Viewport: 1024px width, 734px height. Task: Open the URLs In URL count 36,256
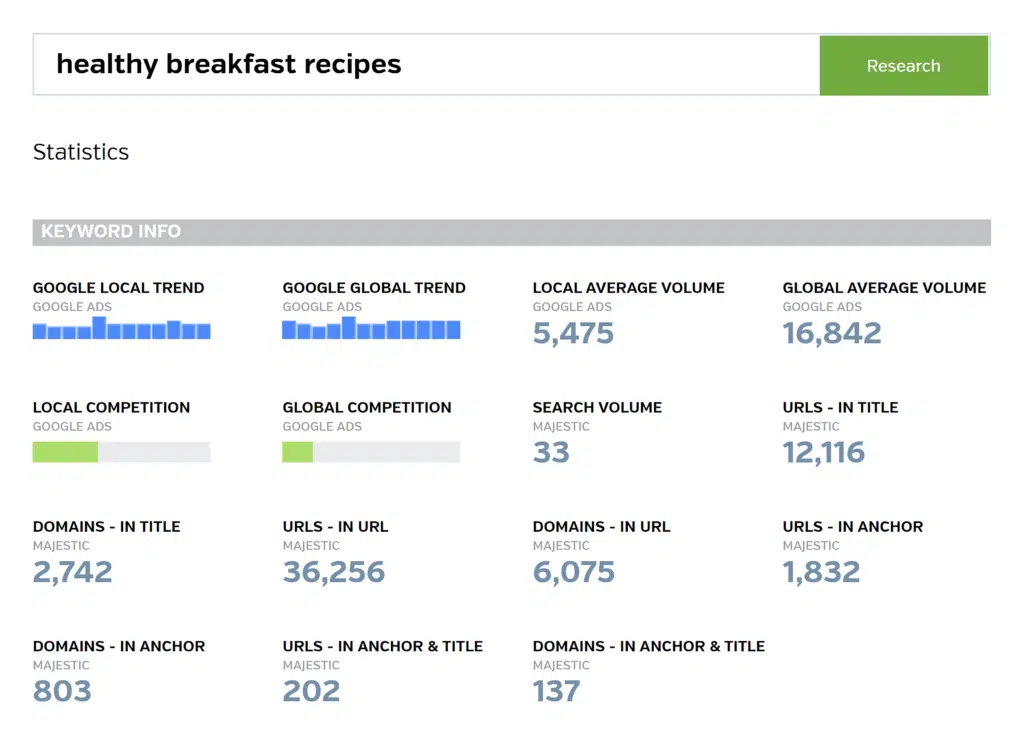(x=333, y=572)
